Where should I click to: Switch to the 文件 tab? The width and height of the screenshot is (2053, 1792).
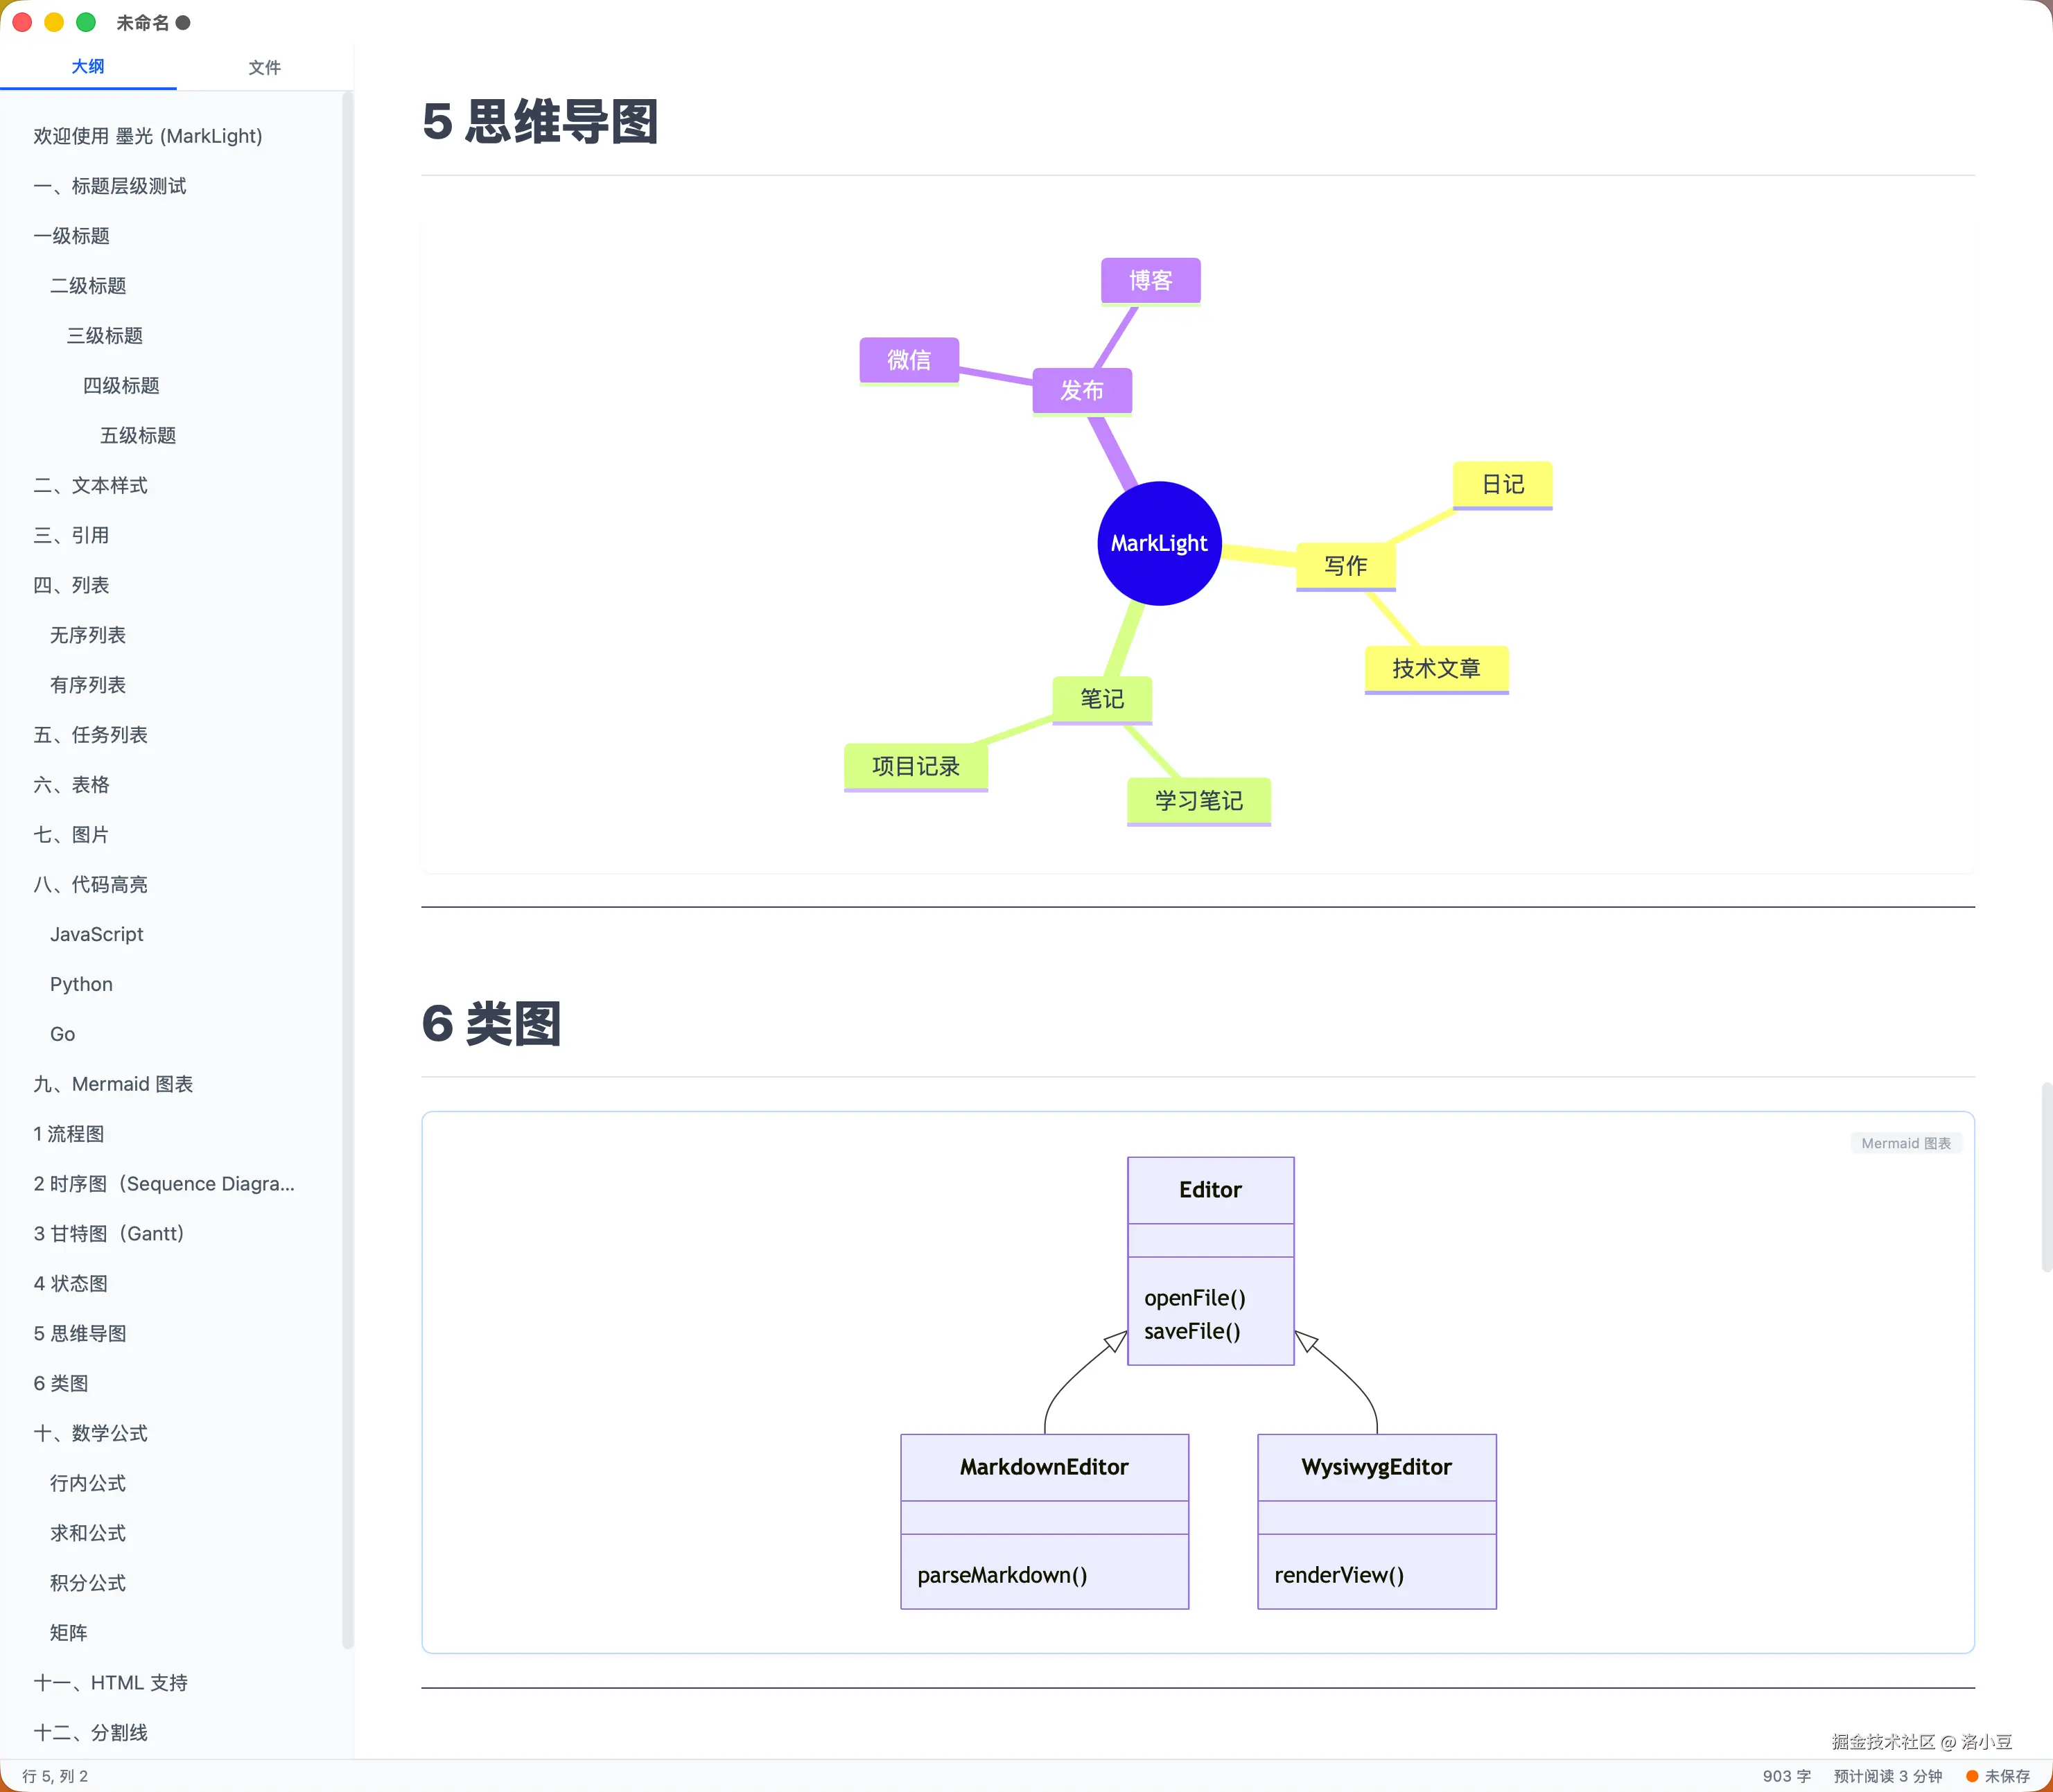(264, 67)
